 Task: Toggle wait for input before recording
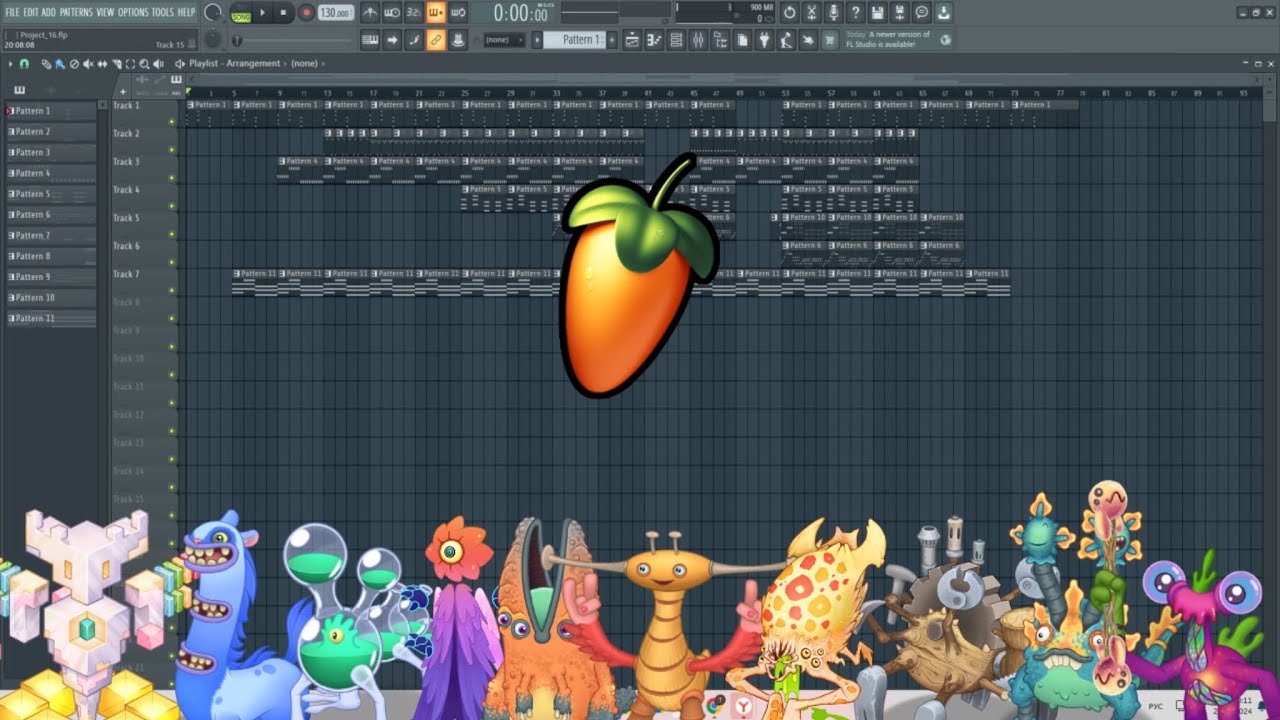coord(392,12)
